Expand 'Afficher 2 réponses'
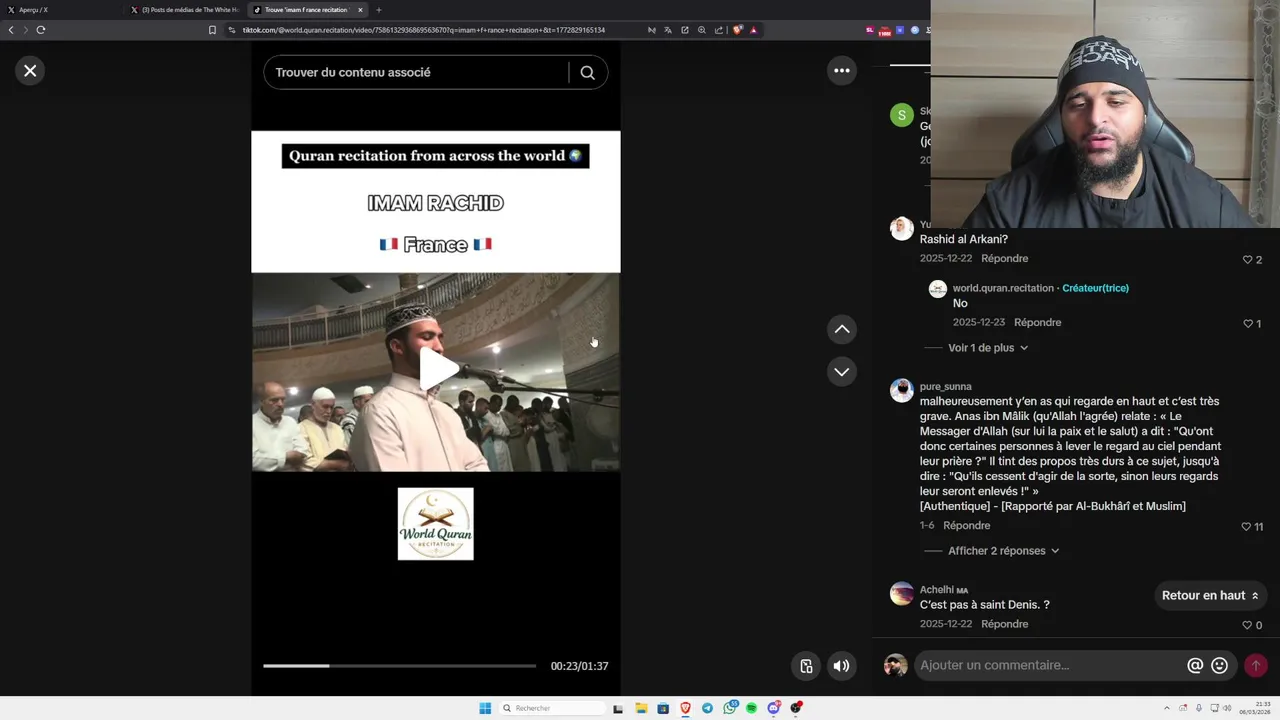 pyautogui.click(x=1003, y=551)
